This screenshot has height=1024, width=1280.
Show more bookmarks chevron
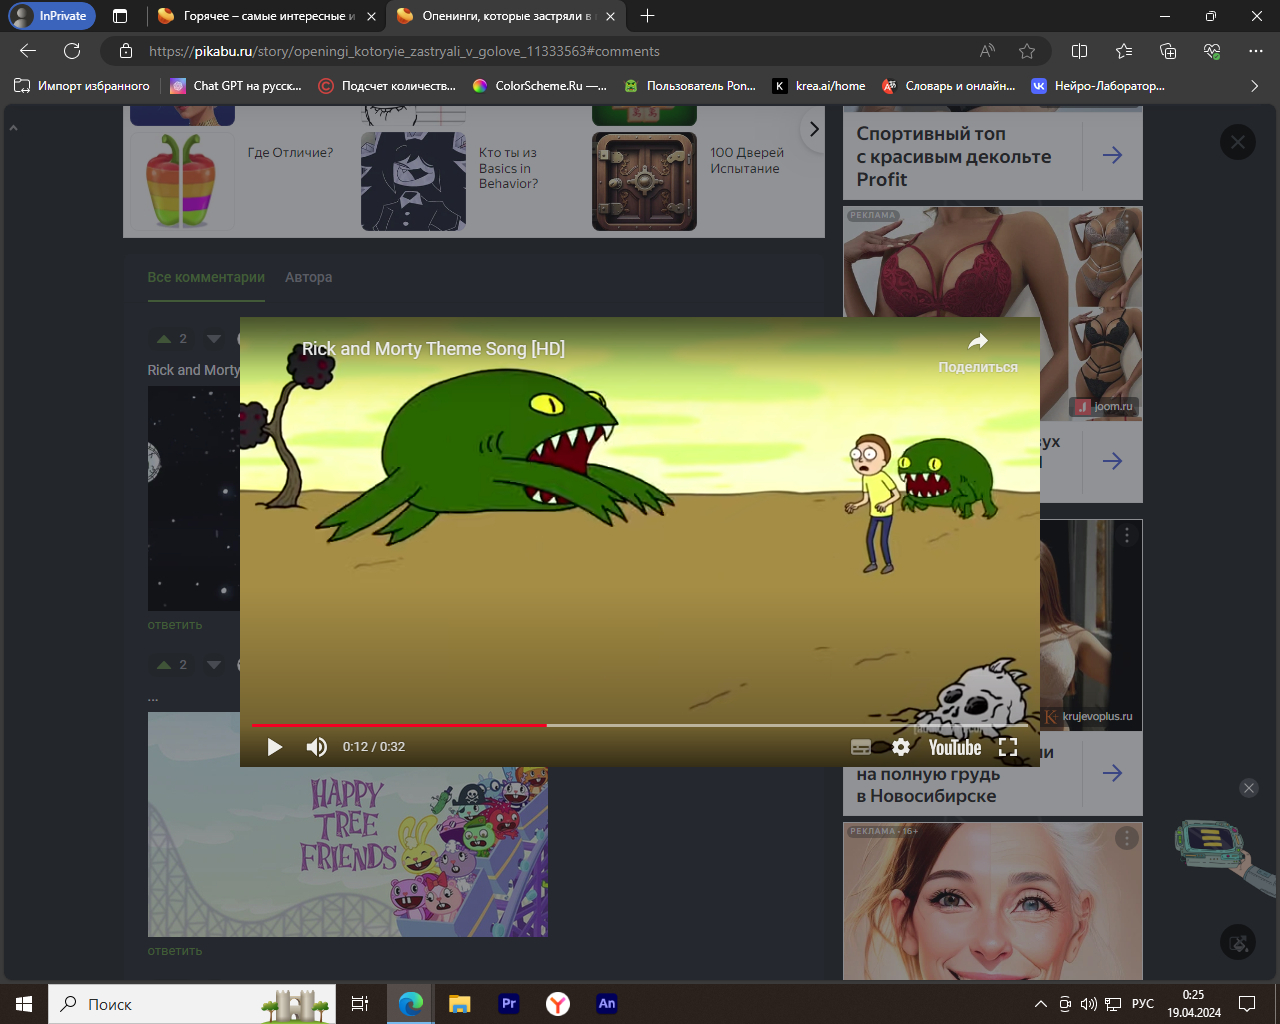(1254, 86)
